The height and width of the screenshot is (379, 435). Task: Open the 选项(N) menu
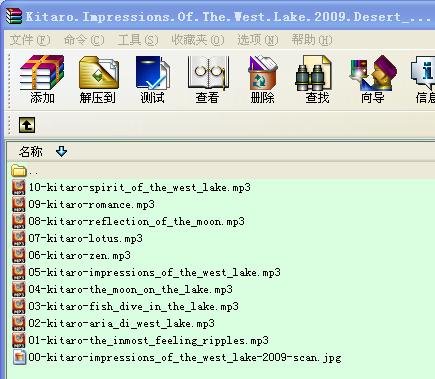[258, 40]
